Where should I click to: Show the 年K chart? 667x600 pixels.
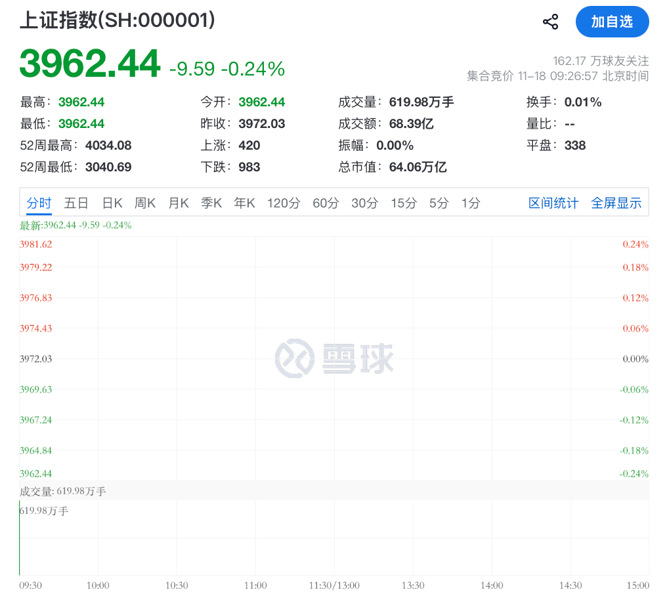(244, 203)
